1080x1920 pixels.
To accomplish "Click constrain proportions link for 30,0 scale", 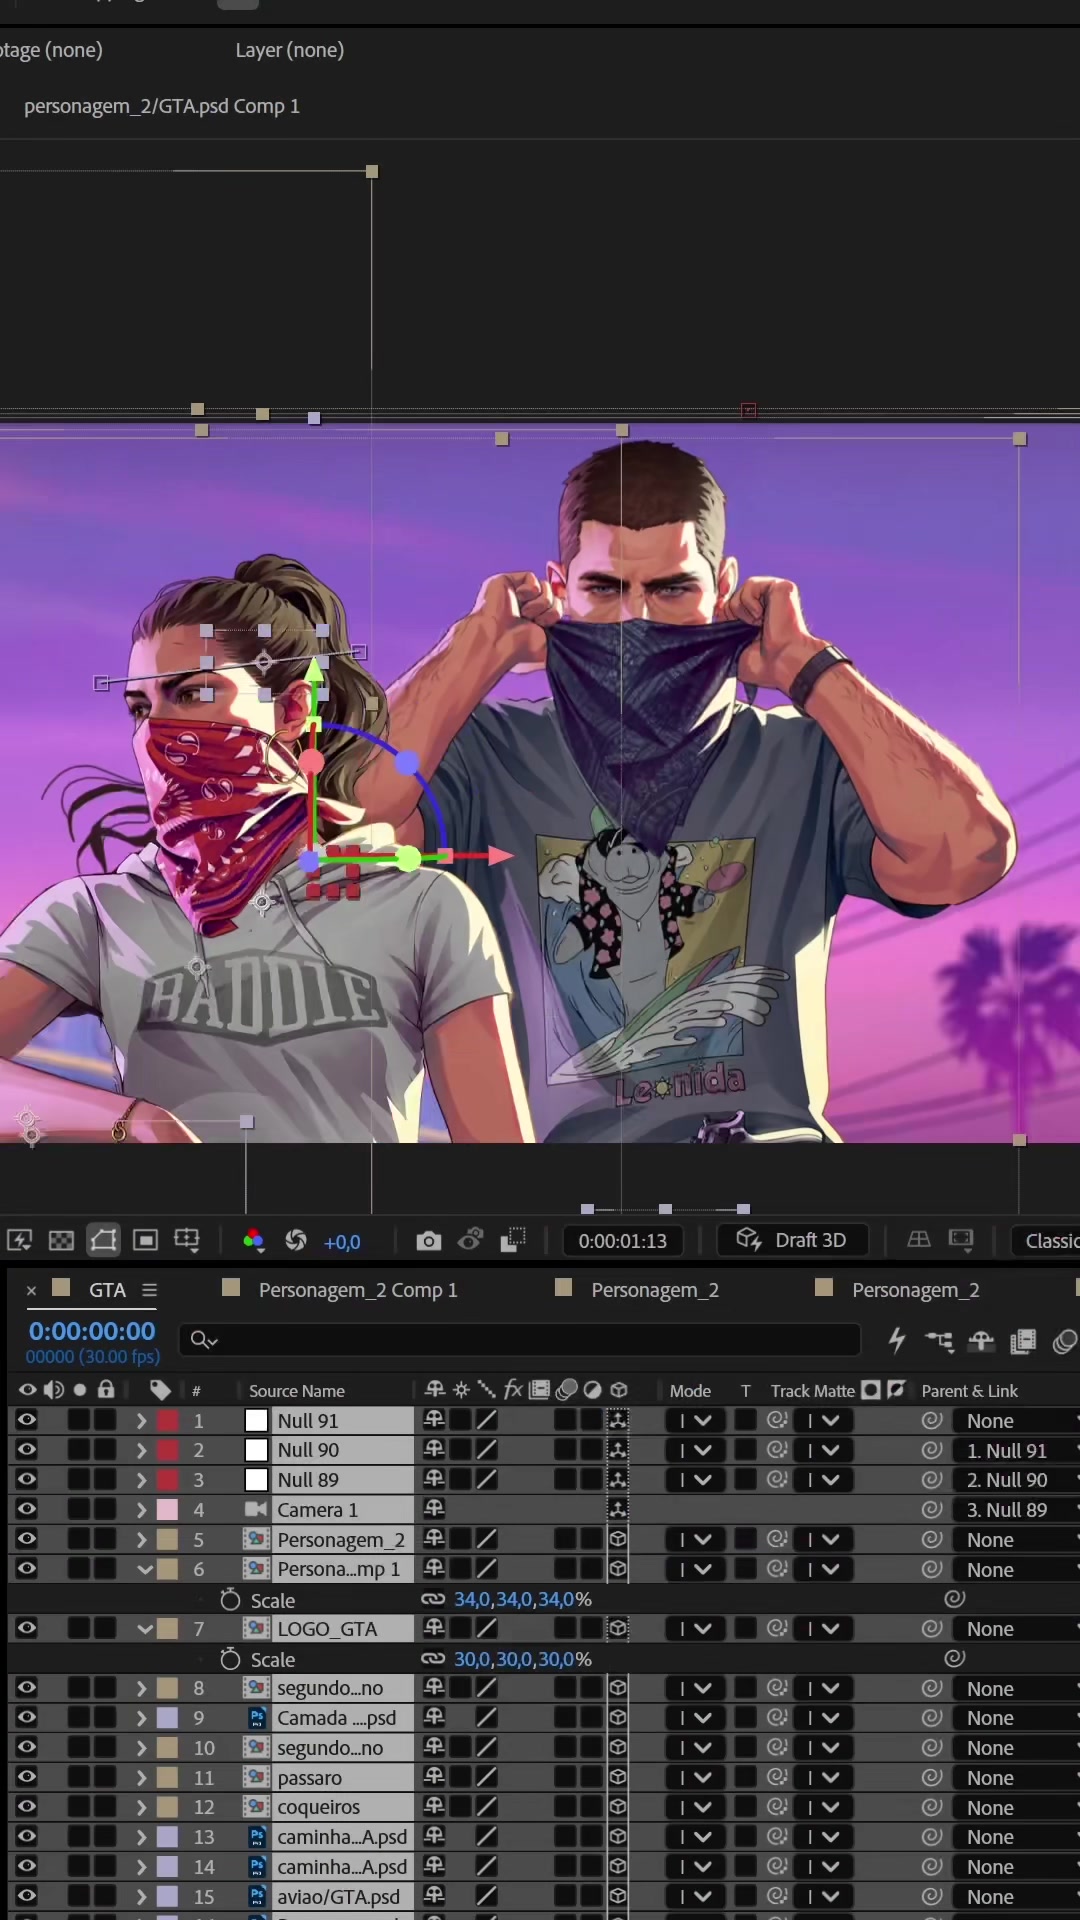I will click(433, 1658).
